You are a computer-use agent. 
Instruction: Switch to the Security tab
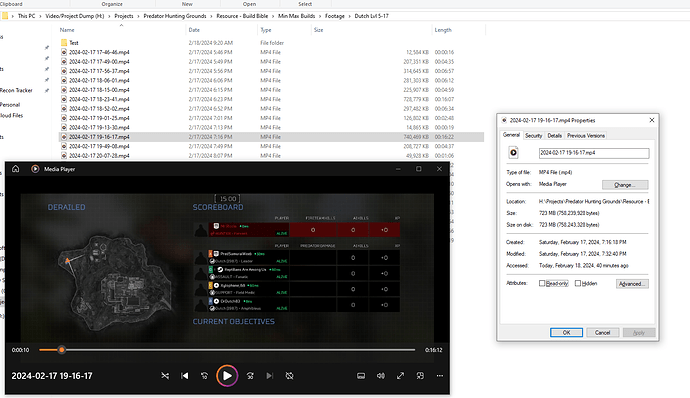click(533, 136)
